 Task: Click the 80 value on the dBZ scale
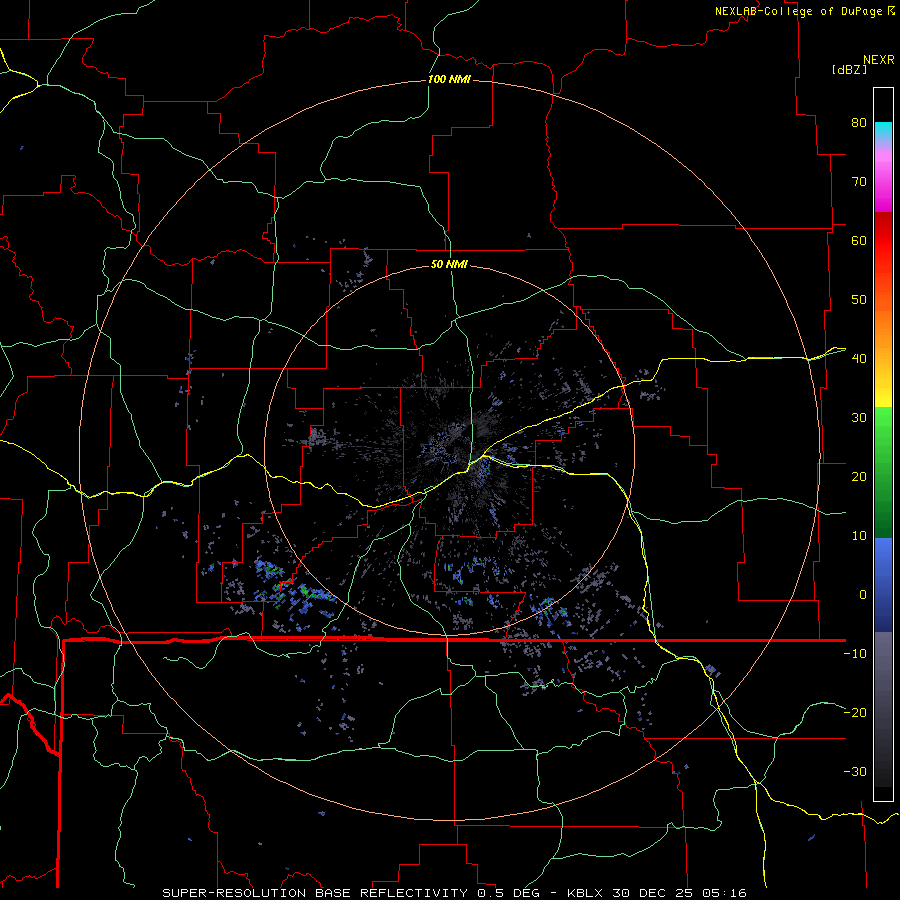(x=859, y=123)
